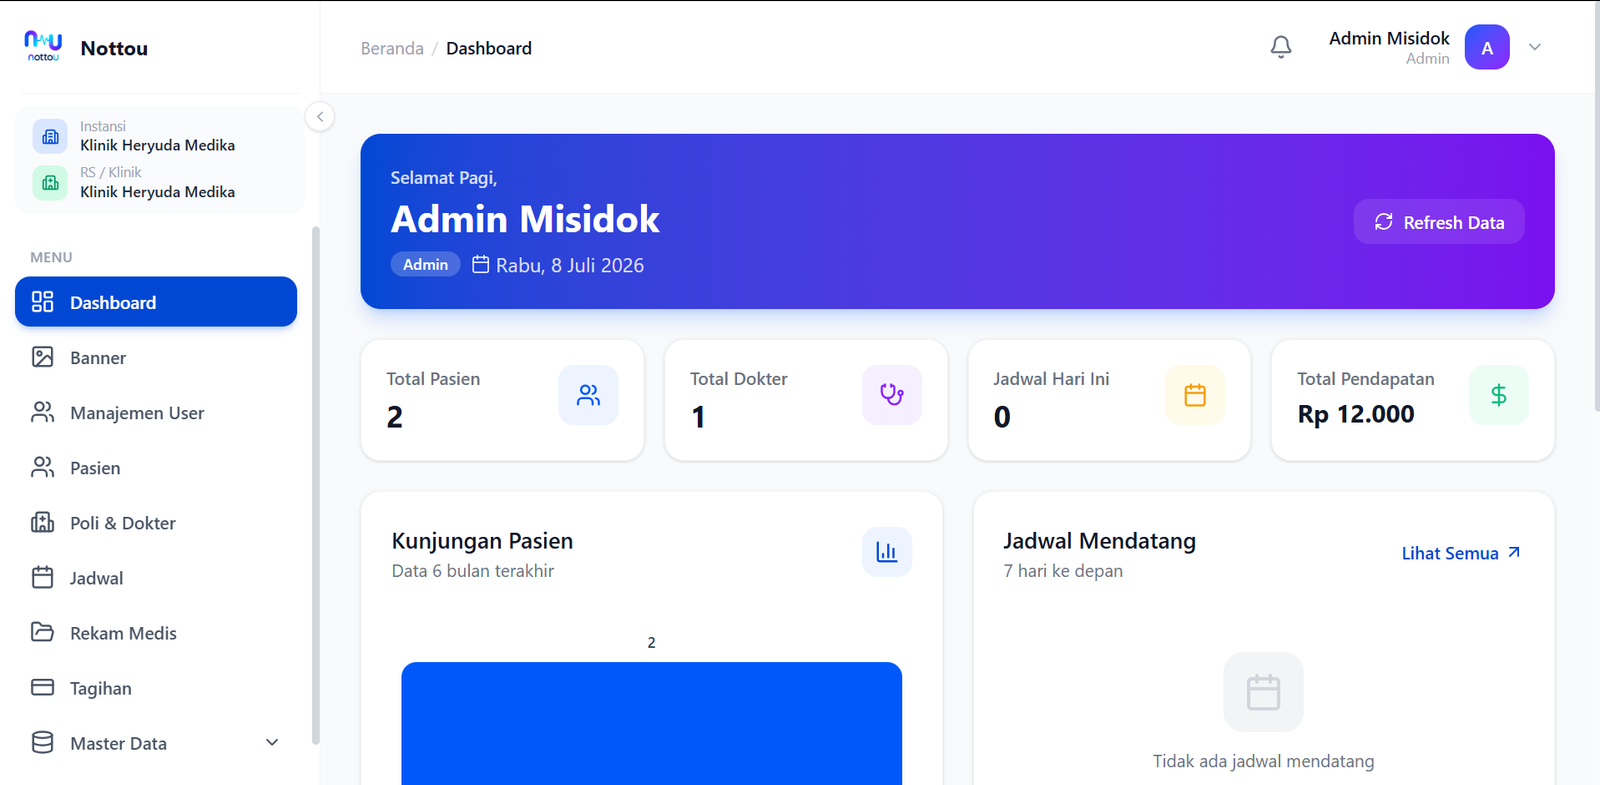
Task: Click the empty schedule calendar placeholder icon
Action: (x=1263, y=692)
